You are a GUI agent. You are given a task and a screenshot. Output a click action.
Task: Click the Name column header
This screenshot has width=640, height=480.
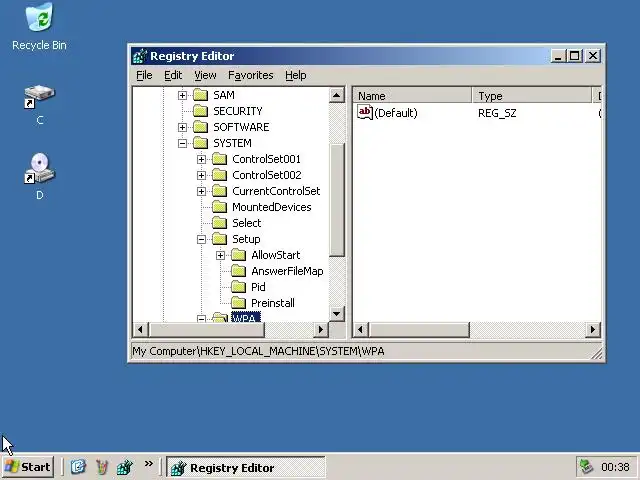(x=412, y=96)
